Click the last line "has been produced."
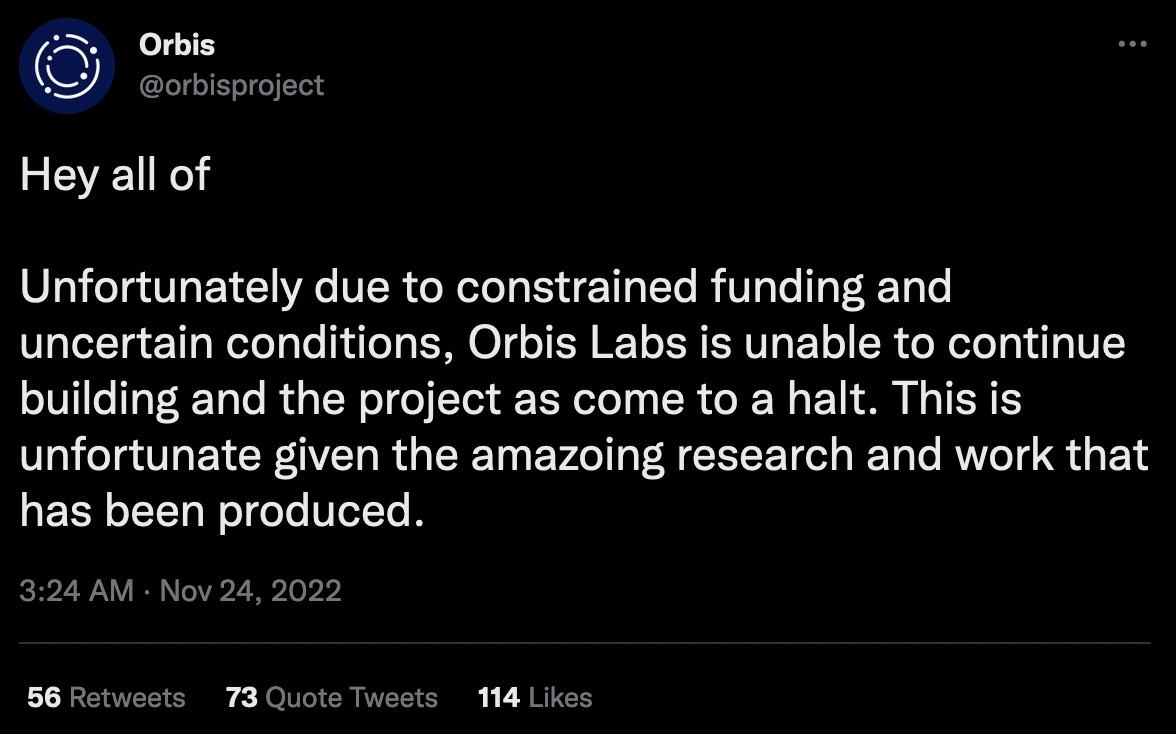 (x=222, y=512)
